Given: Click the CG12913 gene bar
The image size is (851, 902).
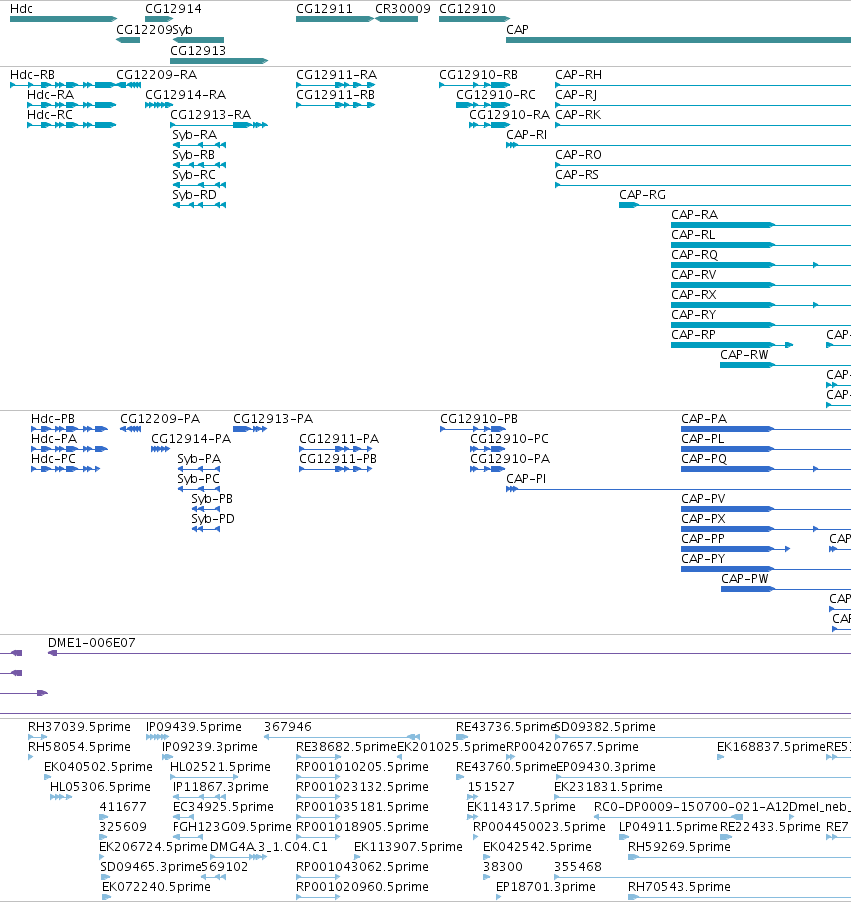Looking at the screenshot, I should 219,61.
